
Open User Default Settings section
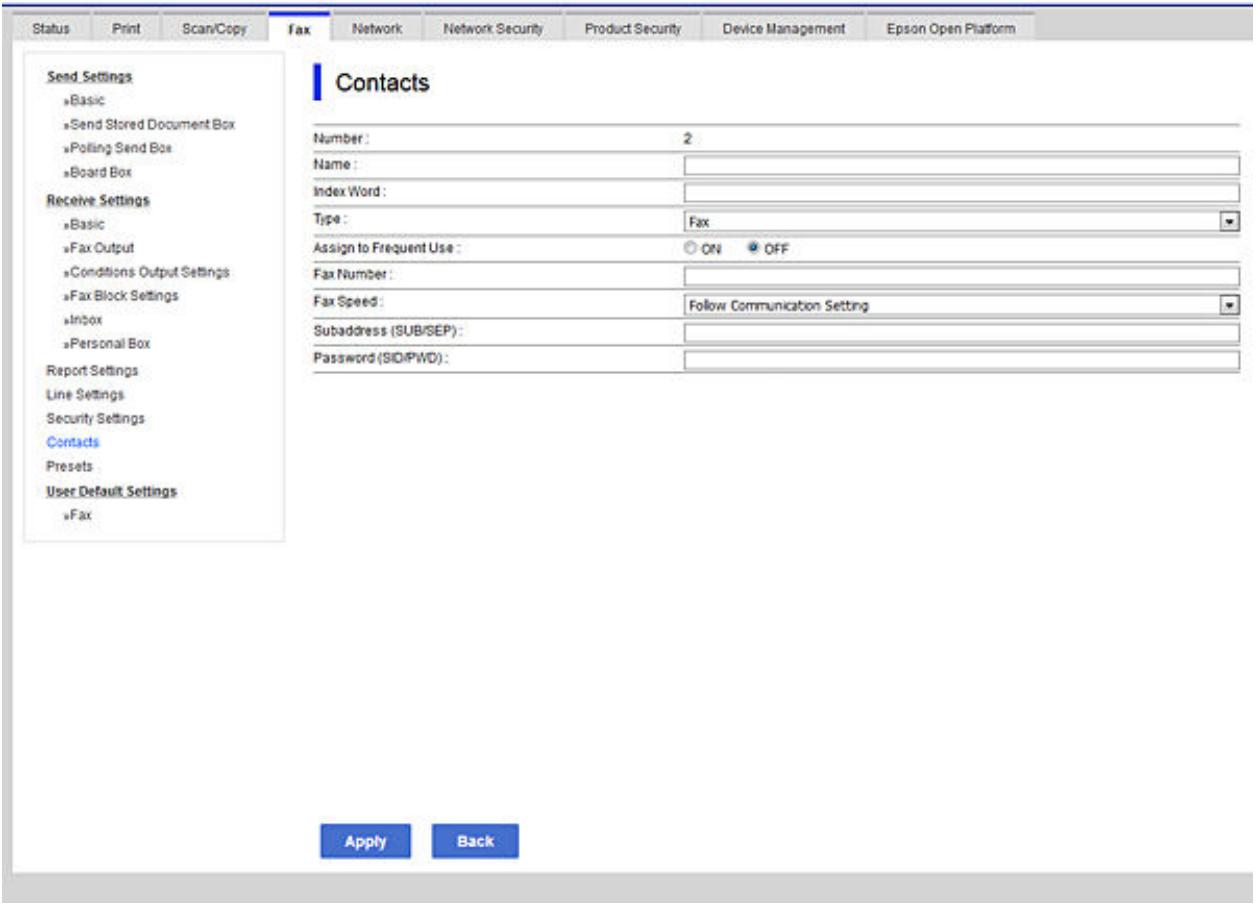112,492
